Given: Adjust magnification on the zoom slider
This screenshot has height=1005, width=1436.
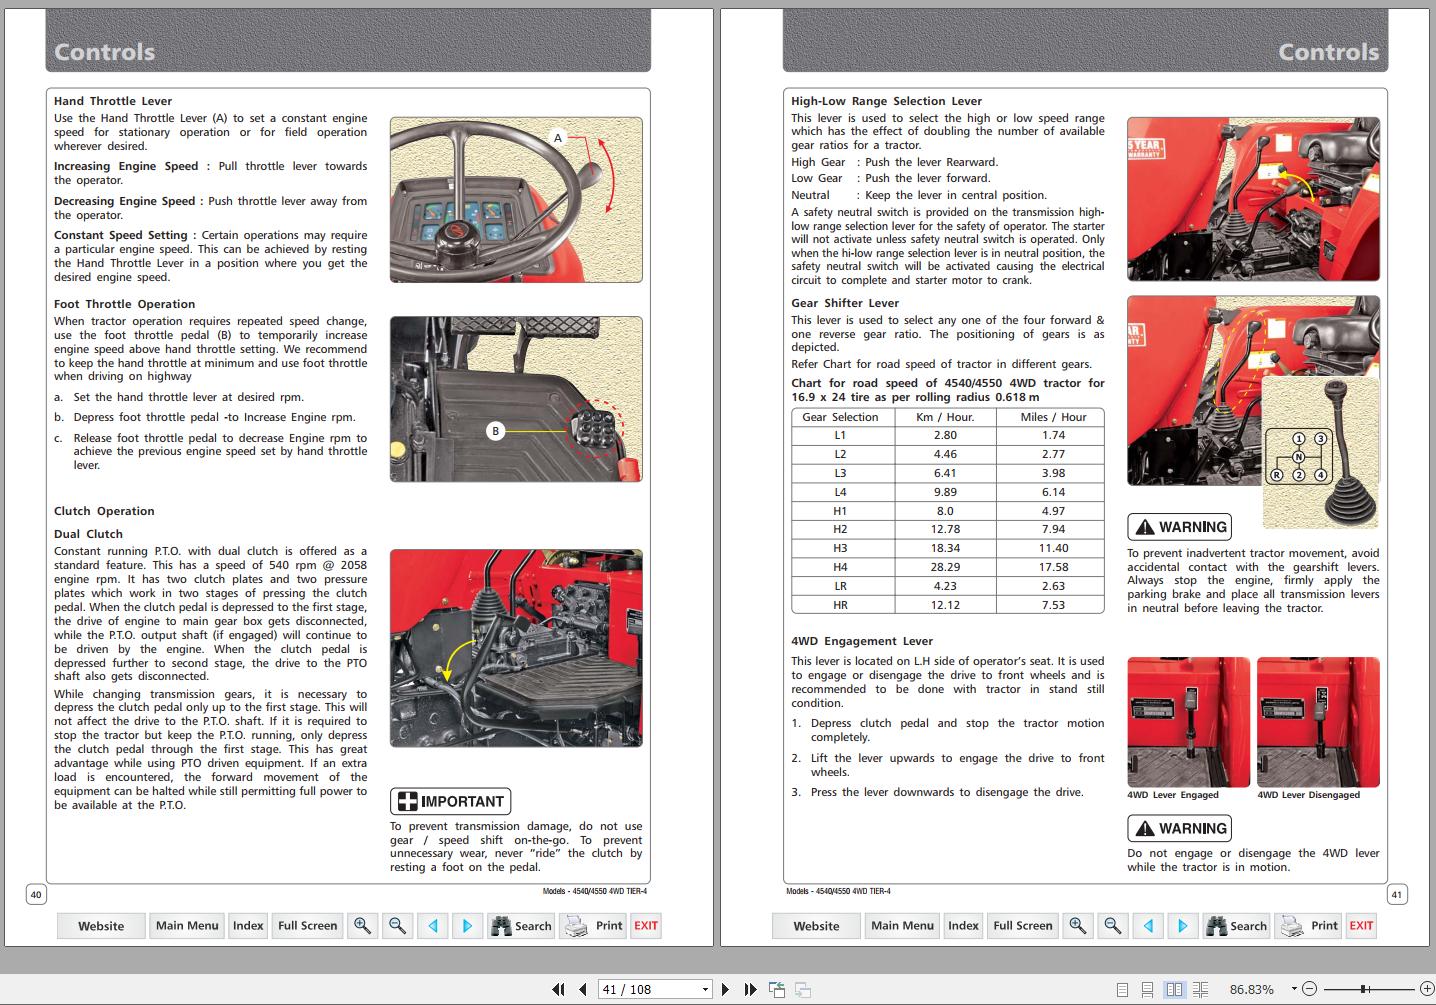Looking at the screenshot, I should click(x=1364, y=988).
